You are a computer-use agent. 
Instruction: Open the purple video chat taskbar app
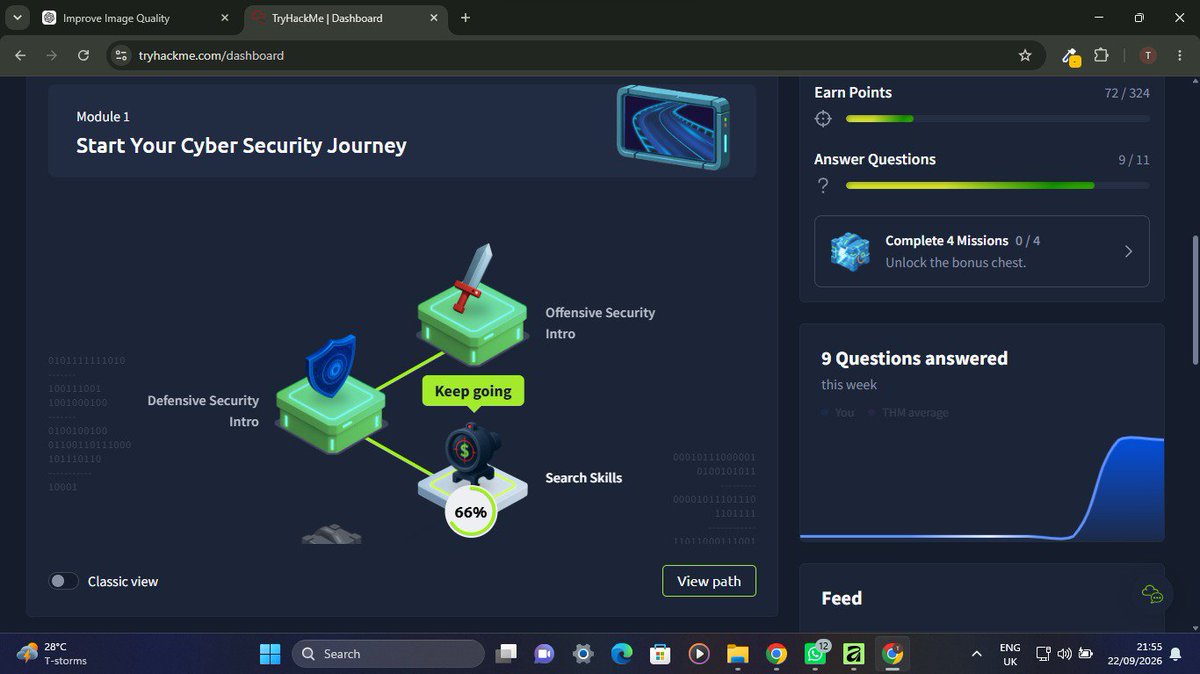pos(544,654)
